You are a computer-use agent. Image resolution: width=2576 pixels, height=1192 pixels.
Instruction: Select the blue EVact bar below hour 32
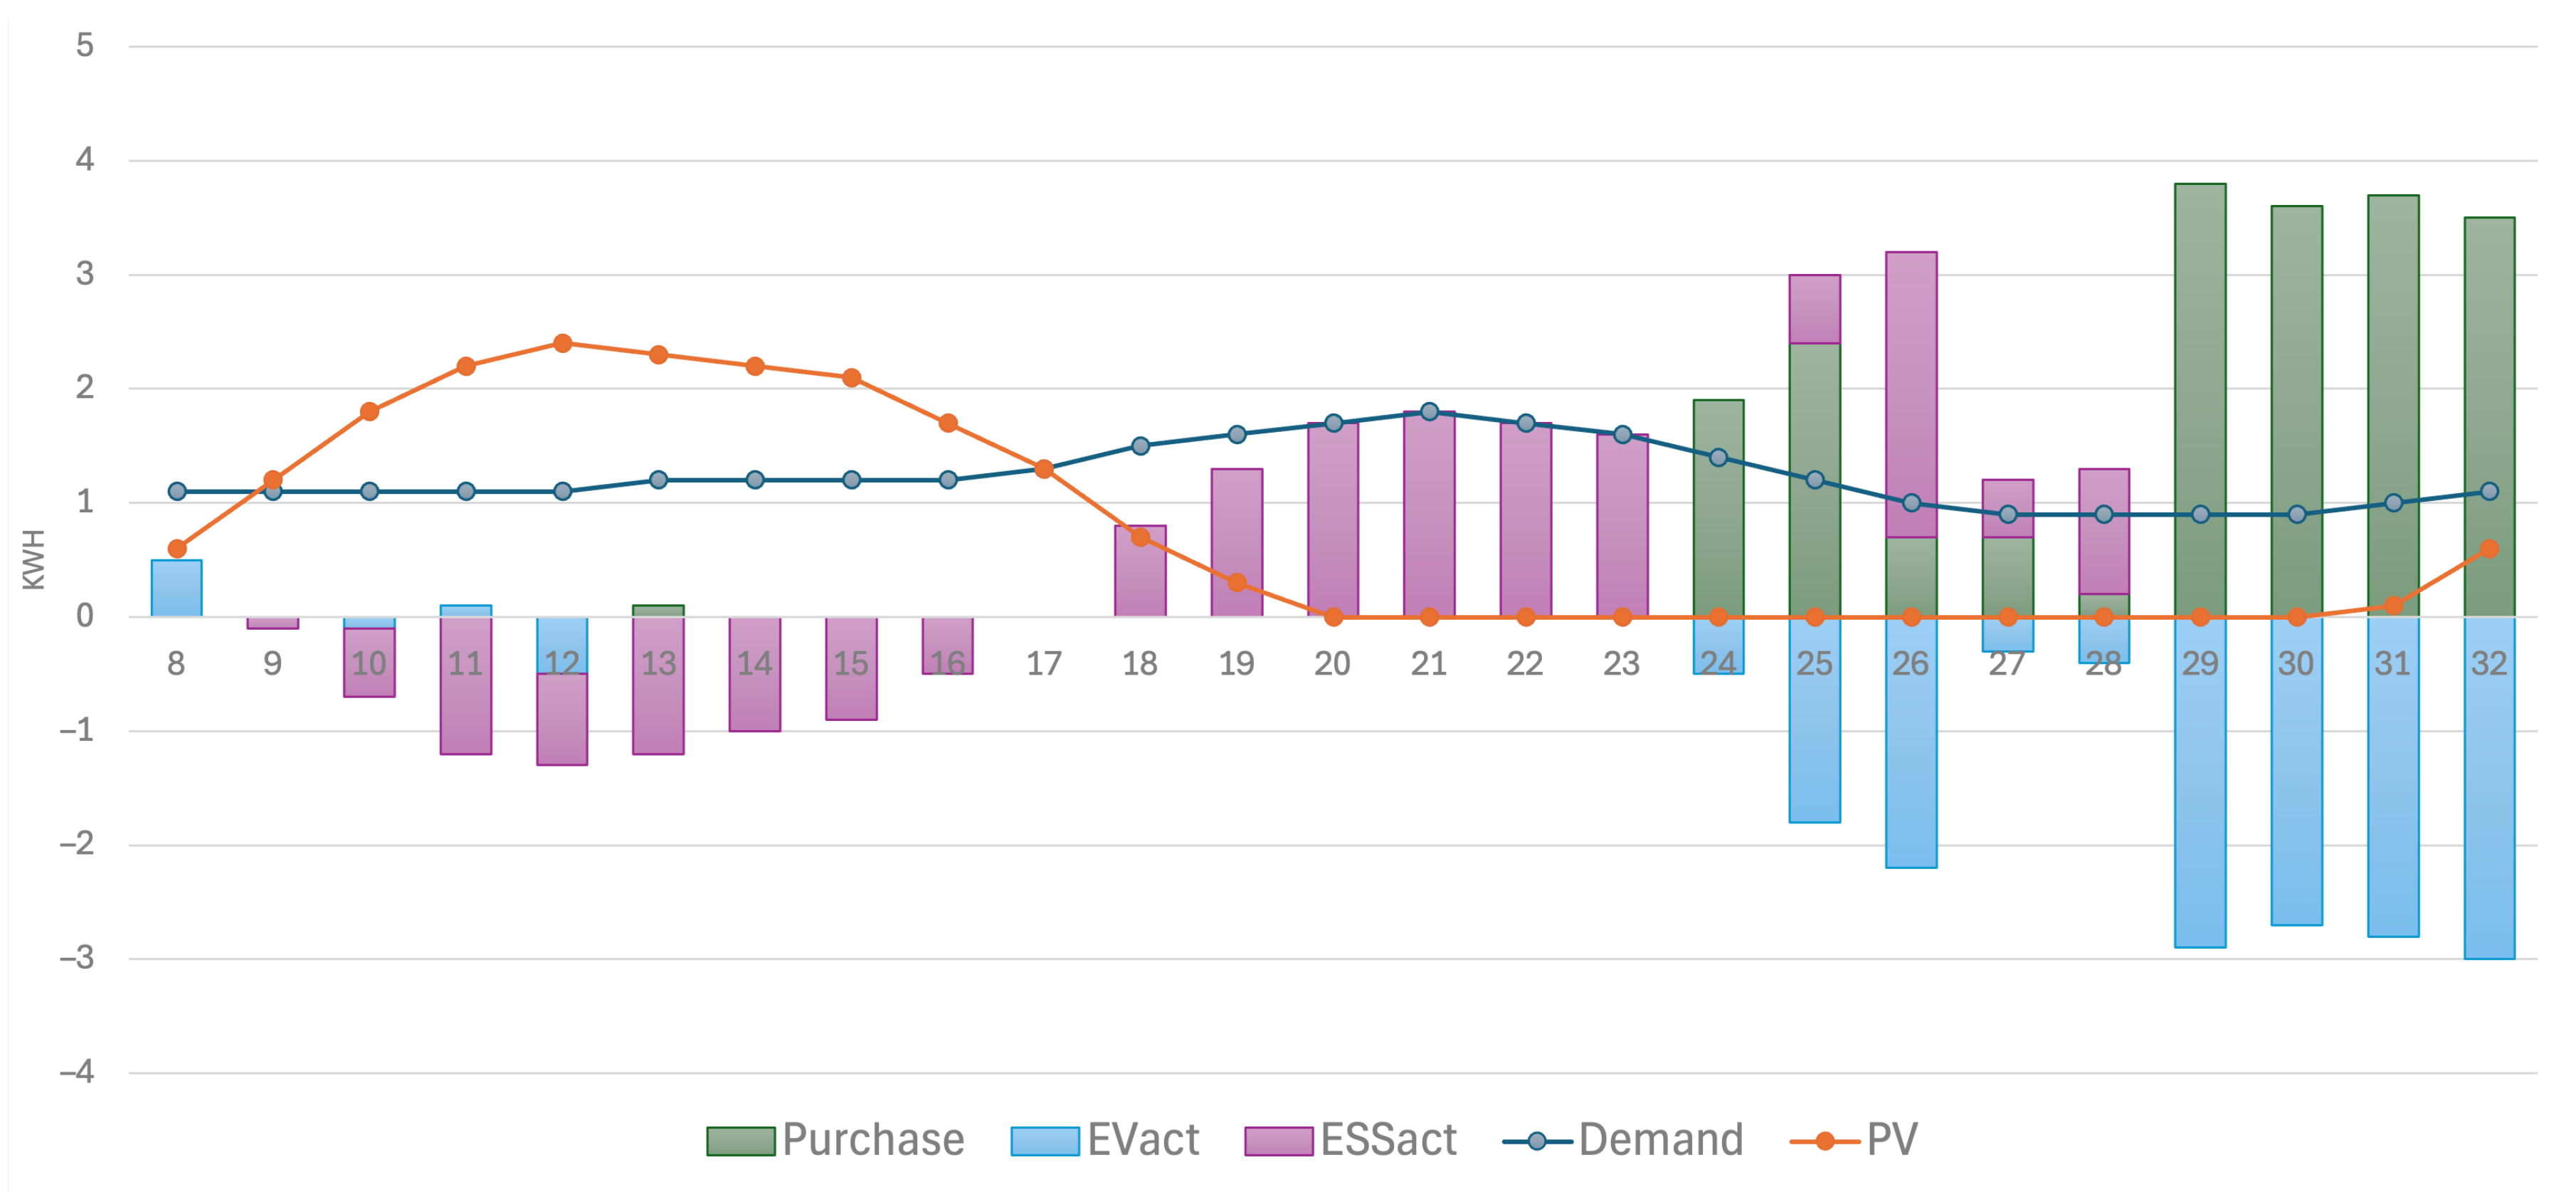[2488, 790]
